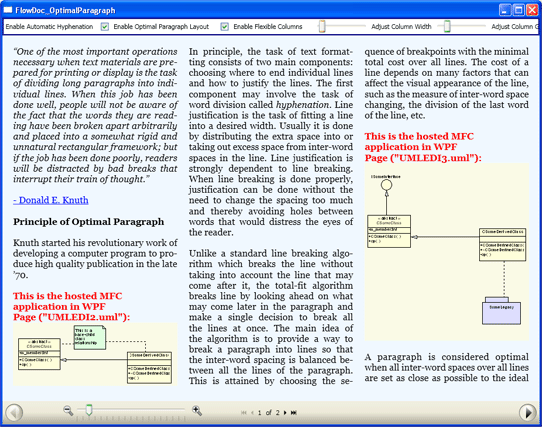Maximize the FlowDoc_OptimalParagraph window
This screenshot has height=427, width=542.
pyautogui.click(x=518, y=10)
